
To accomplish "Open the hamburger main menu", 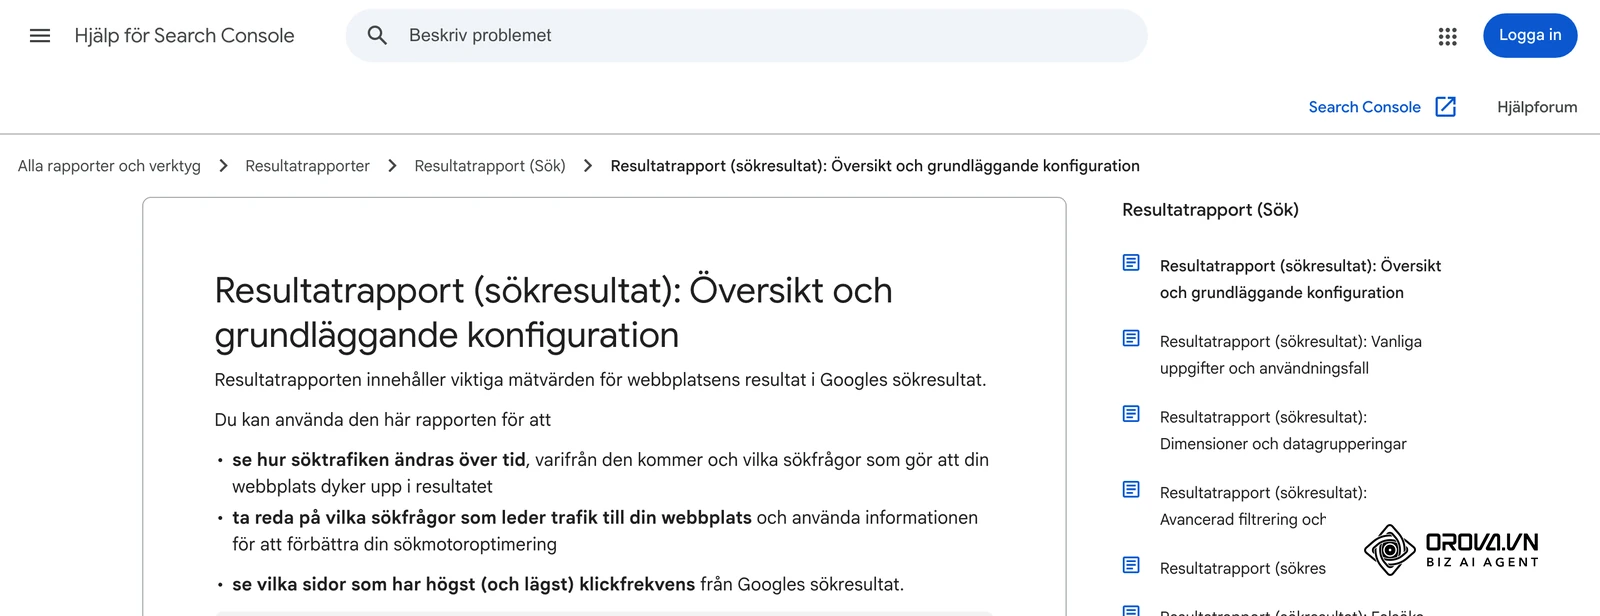I will (x=40, y=36).
